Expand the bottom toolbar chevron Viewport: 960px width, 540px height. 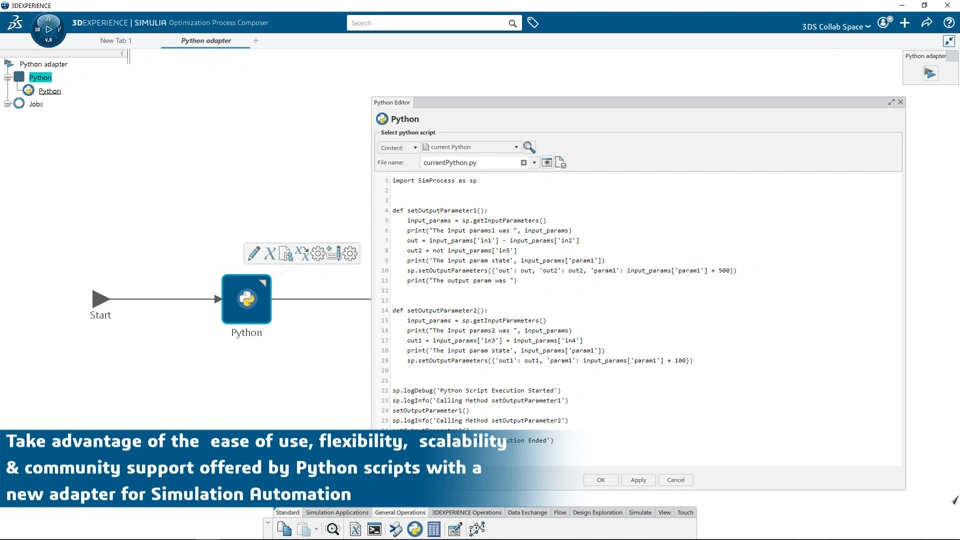pos(268,524)
